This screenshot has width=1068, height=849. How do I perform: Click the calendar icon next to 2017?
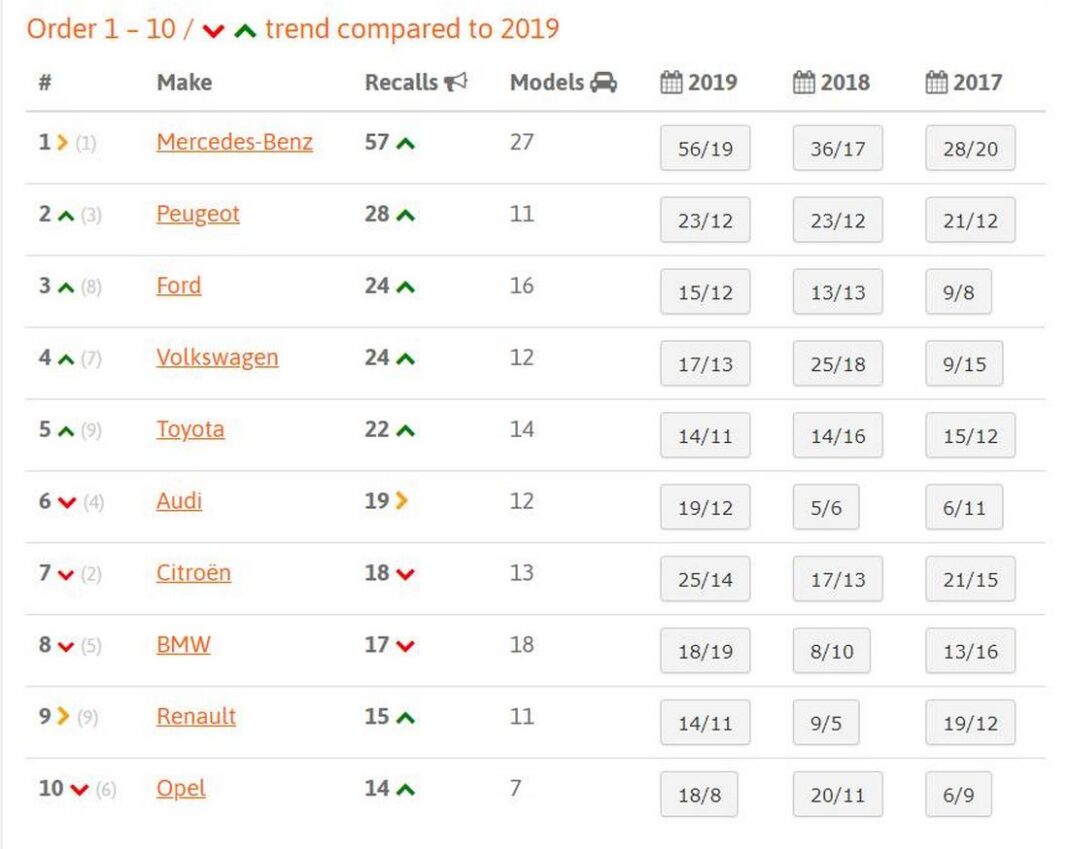(x=937, y=83)
